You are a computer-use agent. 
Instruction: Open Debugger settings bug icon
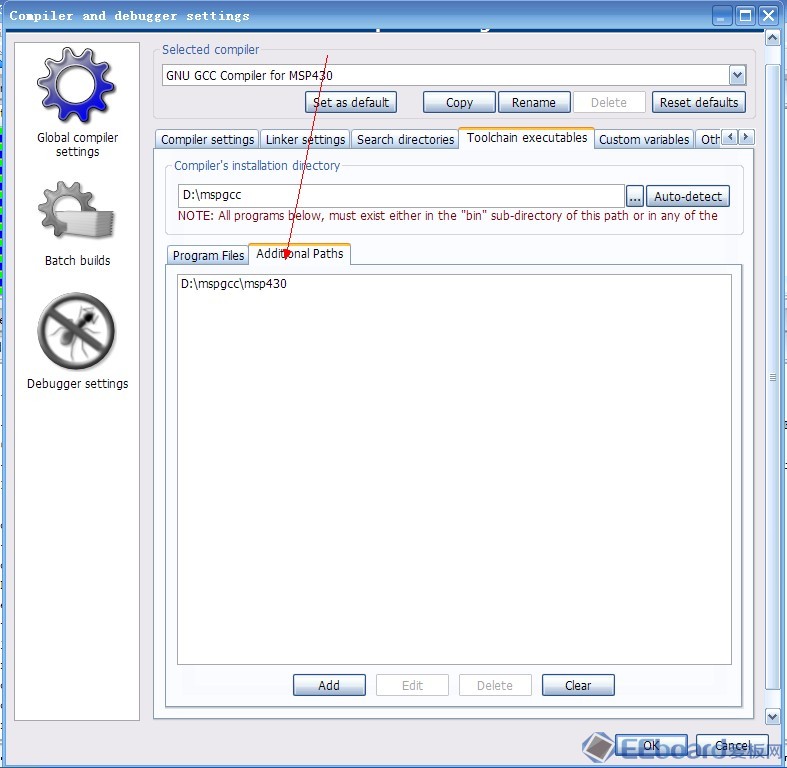pos(77,331)
